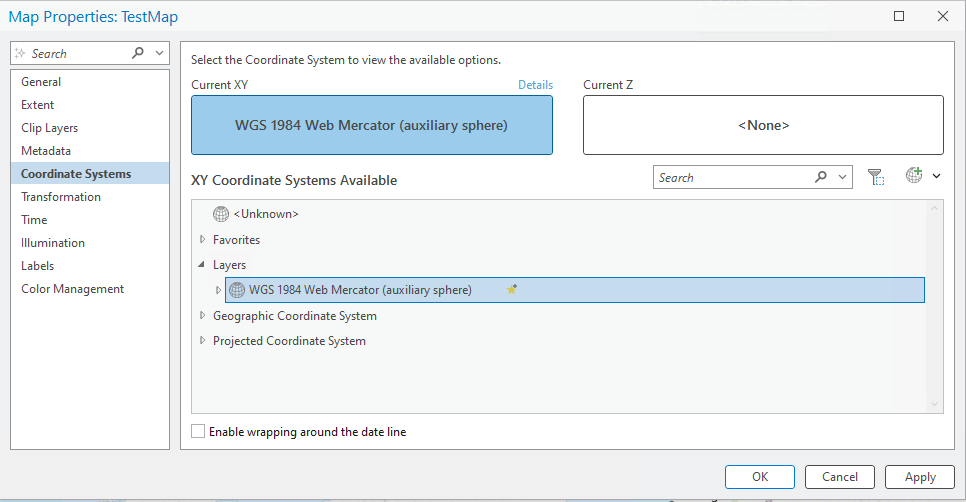Click the globe icon next to Unknown
966x502 pixels.
[221, 214]
